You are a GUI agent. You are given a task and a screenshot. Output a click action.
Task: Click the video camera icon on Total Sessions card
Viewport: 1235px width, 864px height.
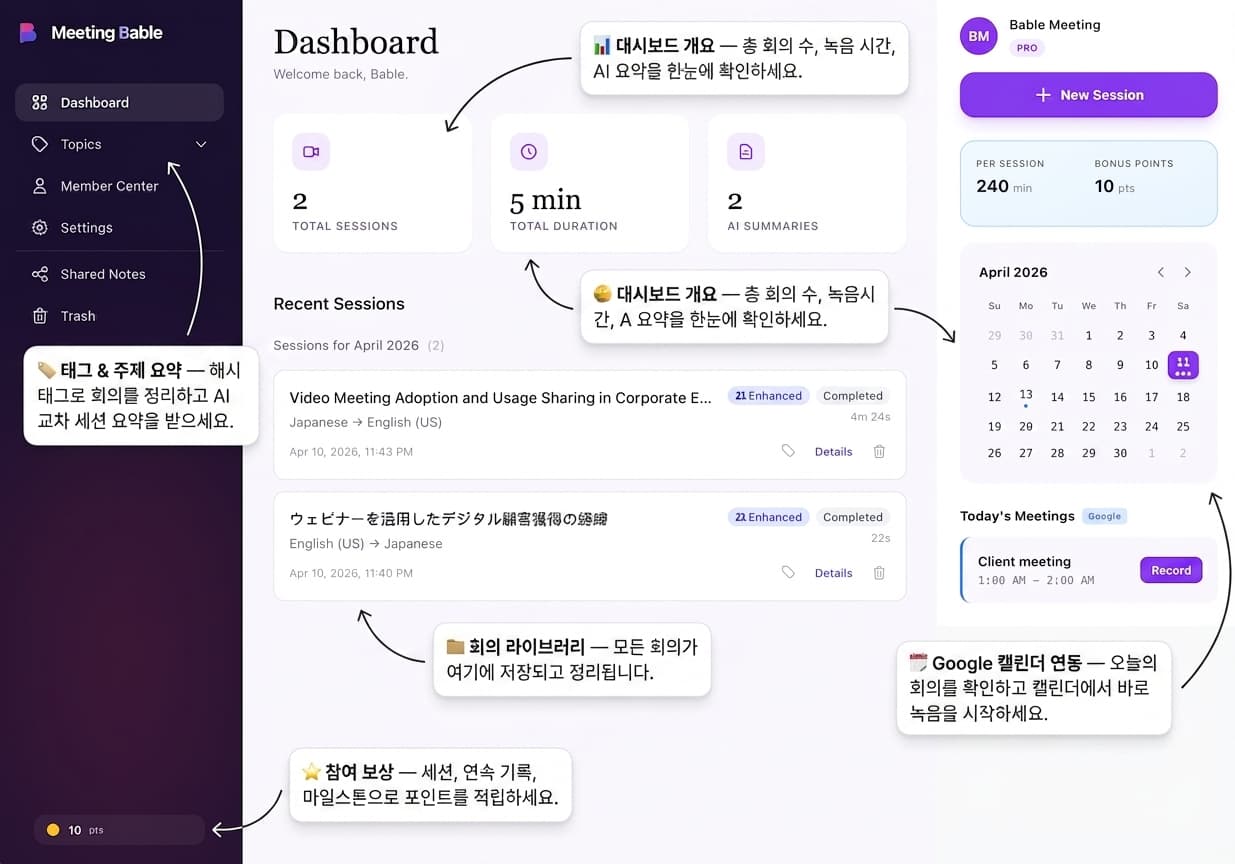pyautogui.click(x=310, y=151)
